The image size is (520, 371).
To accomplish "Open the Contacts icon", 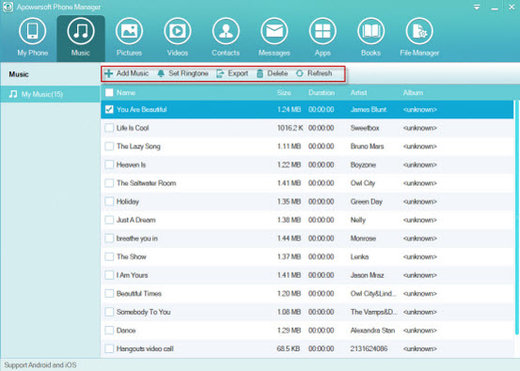I will click(226, 31).
